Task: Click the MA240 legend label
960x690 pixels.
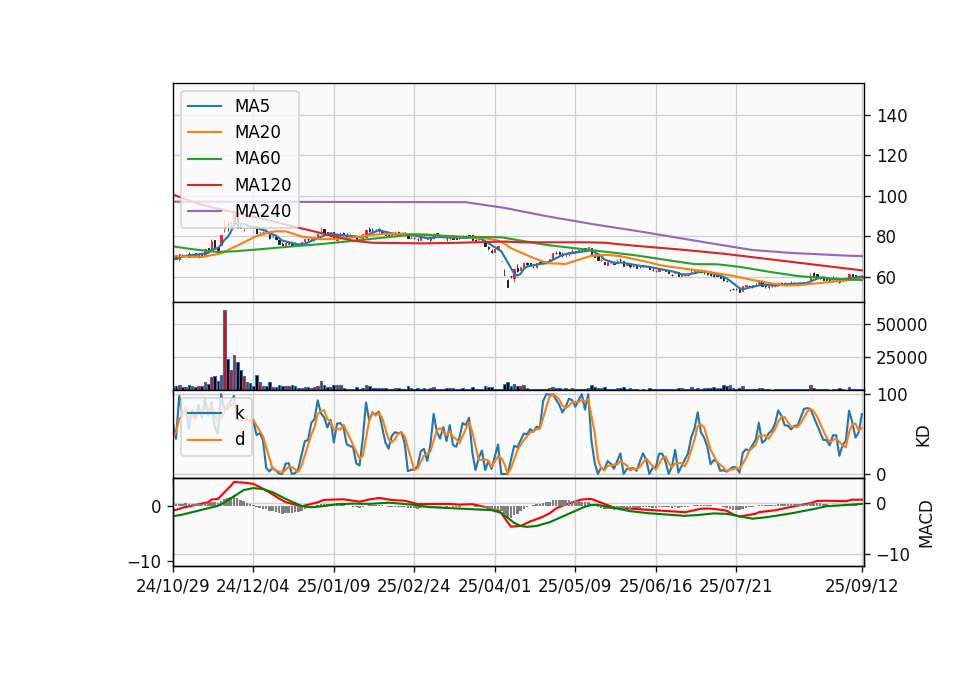Action: [263, 211]
